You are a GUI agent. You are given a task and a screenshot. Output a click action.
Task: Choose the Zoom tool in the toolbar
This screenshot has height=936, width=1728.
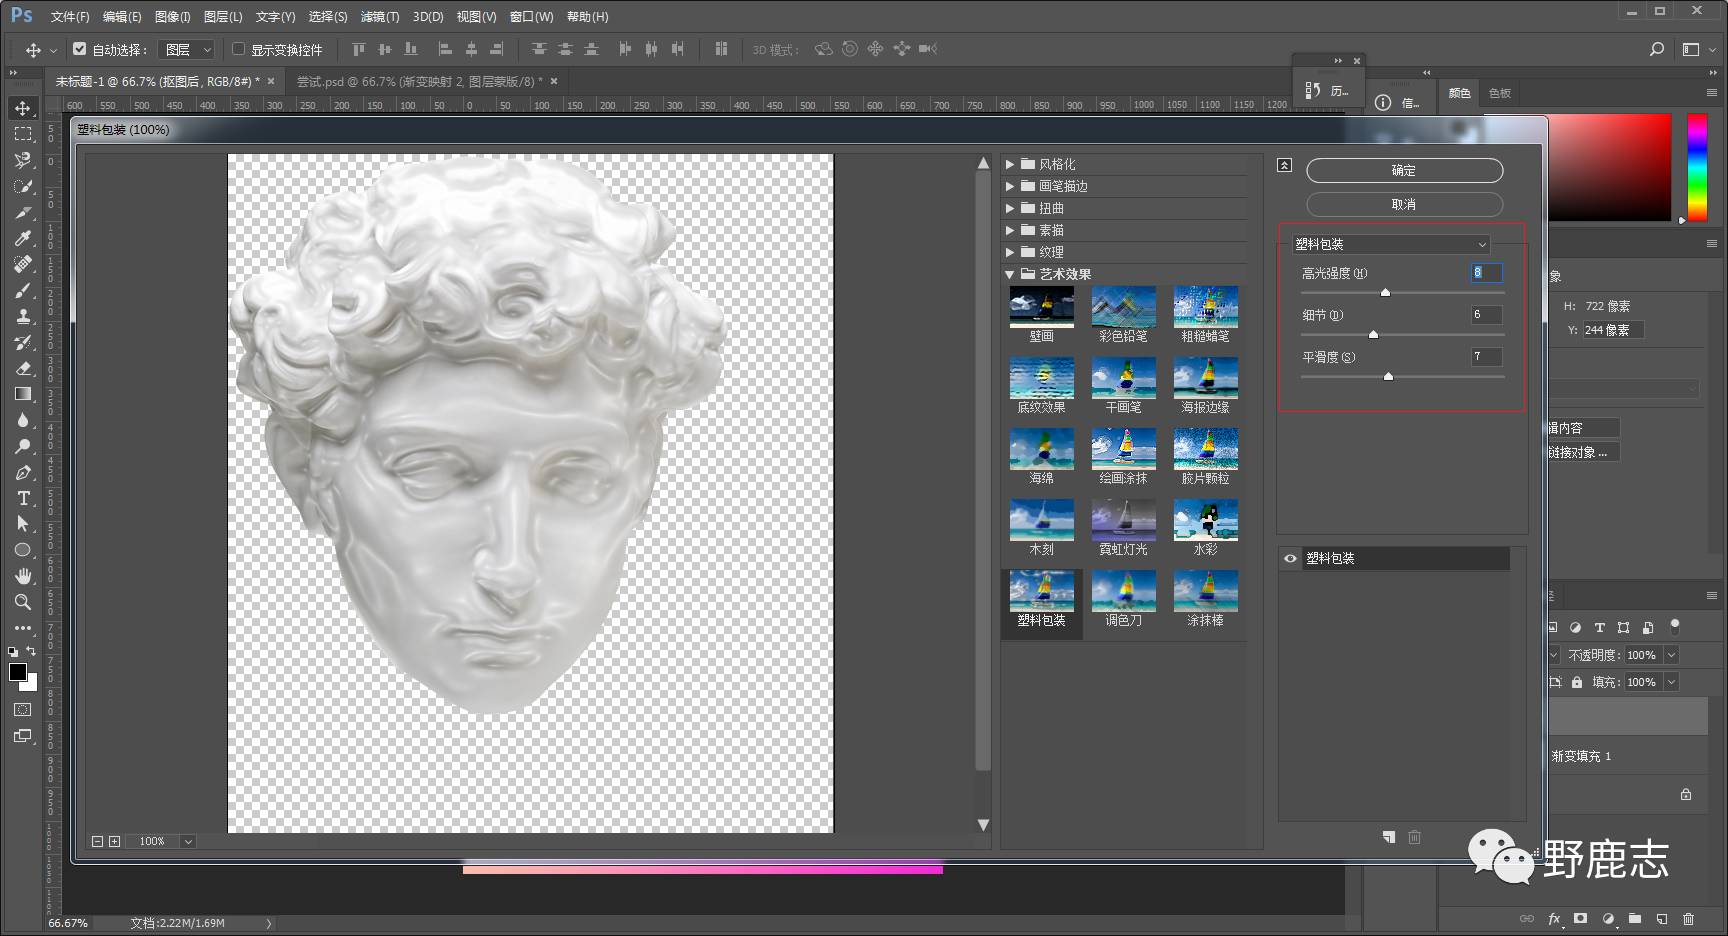tap(23, 602)
